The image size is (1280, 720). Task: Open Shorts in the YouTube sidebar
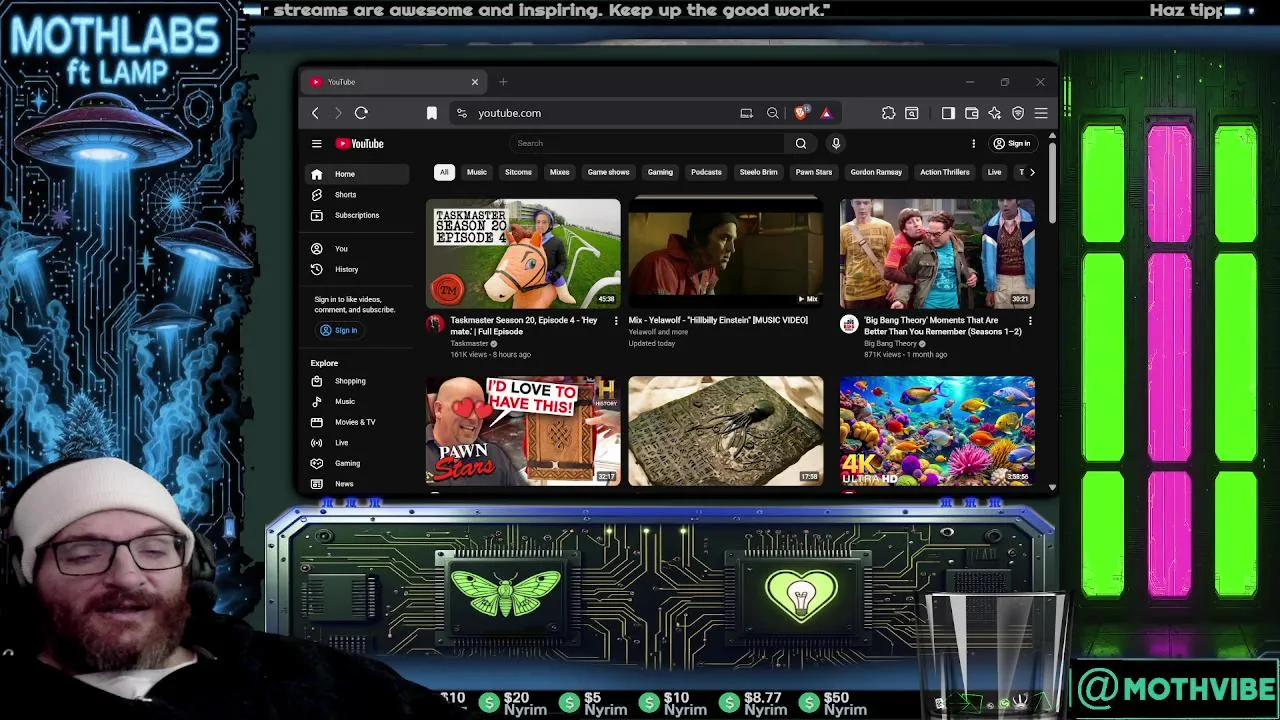point(357,195)
